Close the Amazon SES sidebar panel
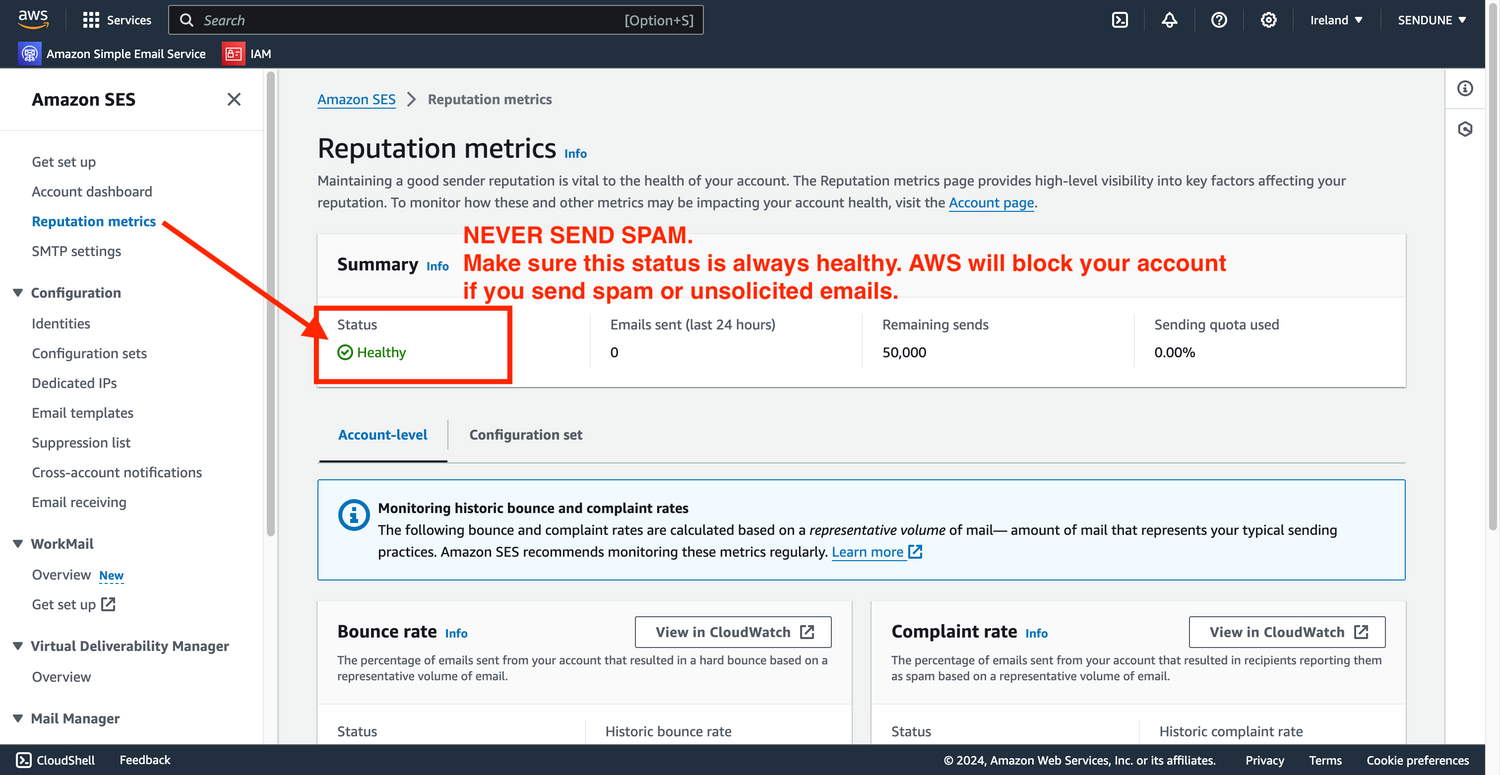The width and height of the screenshot is (1500, 775). point(234,99)
